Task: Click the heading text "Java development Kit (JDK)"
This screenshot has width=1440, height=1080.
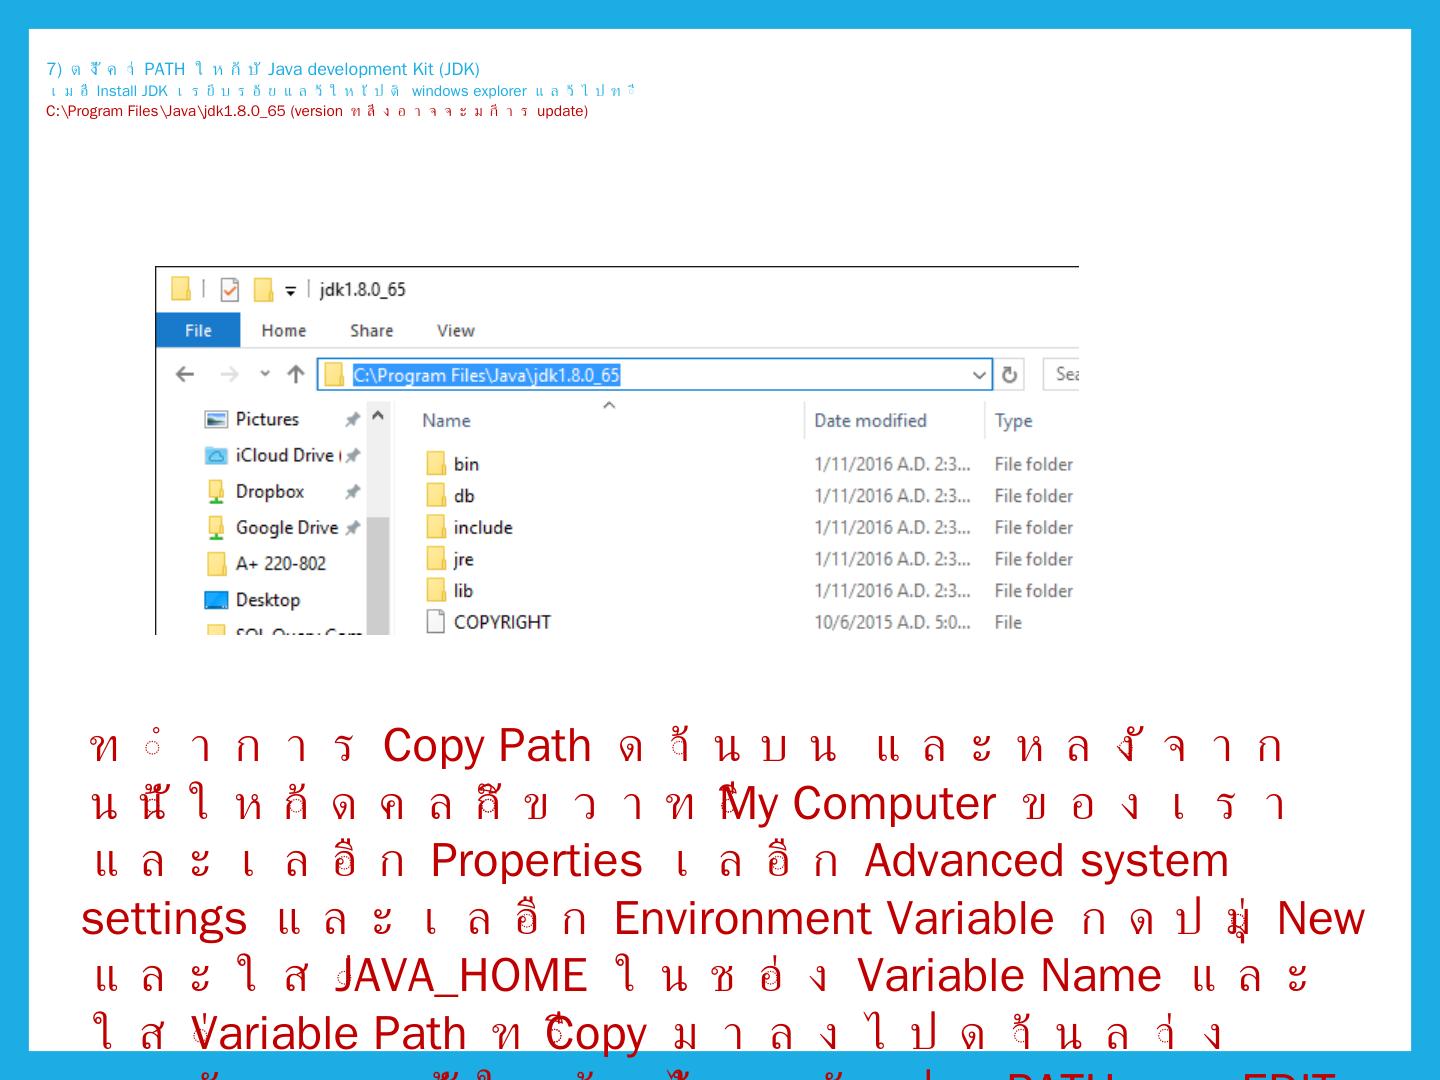Action: (374, 69)
